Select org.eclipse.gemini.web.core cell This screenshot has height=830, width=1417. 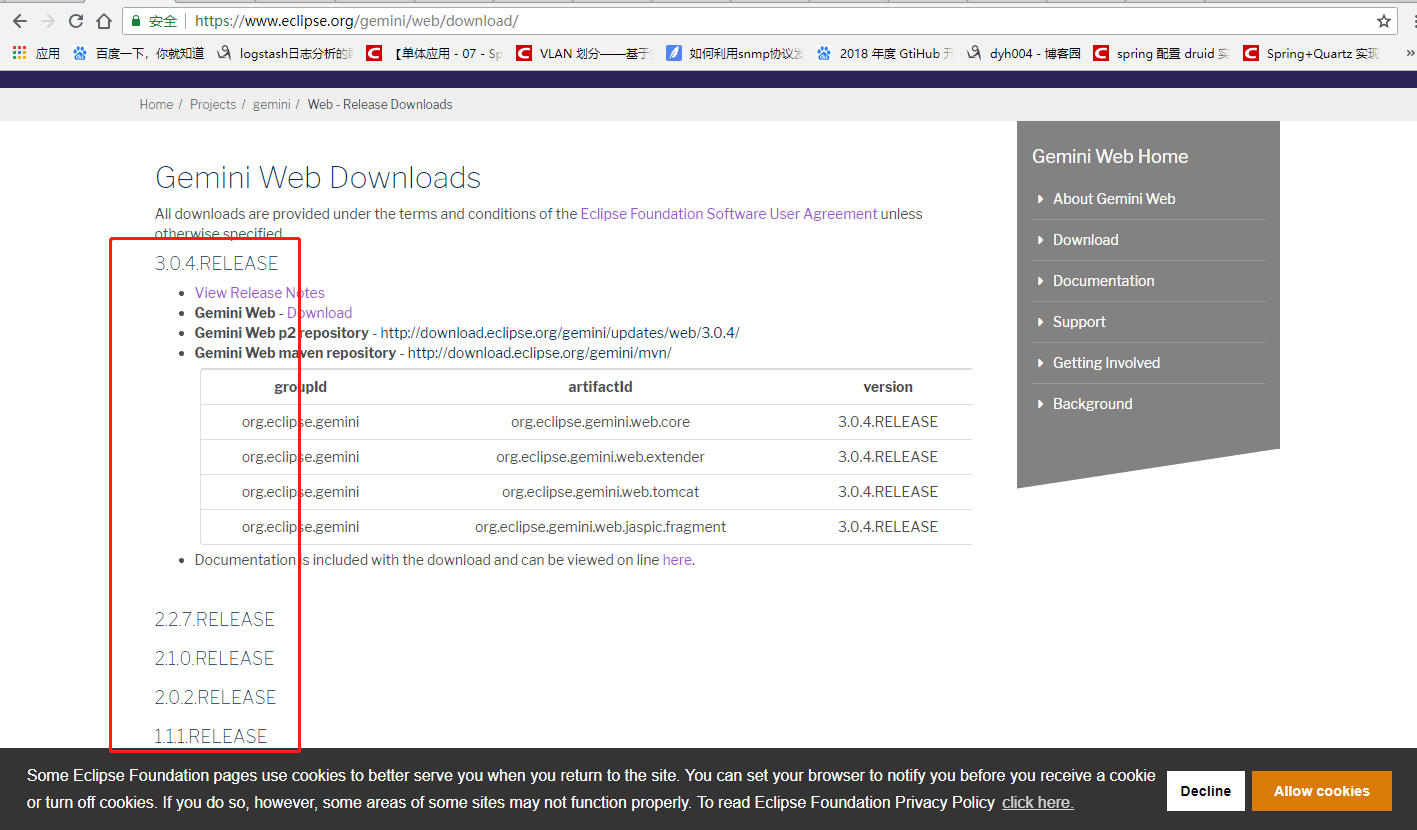600,422
